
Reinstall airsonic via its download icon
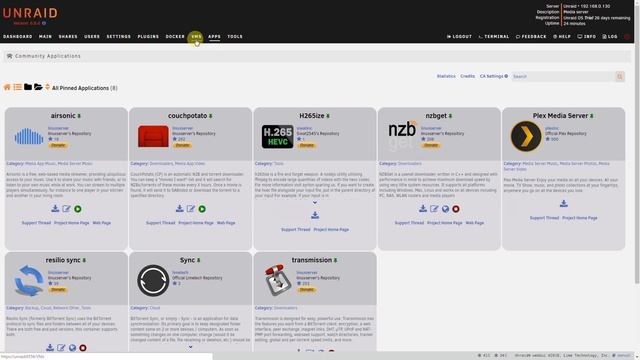pos(55,209)
